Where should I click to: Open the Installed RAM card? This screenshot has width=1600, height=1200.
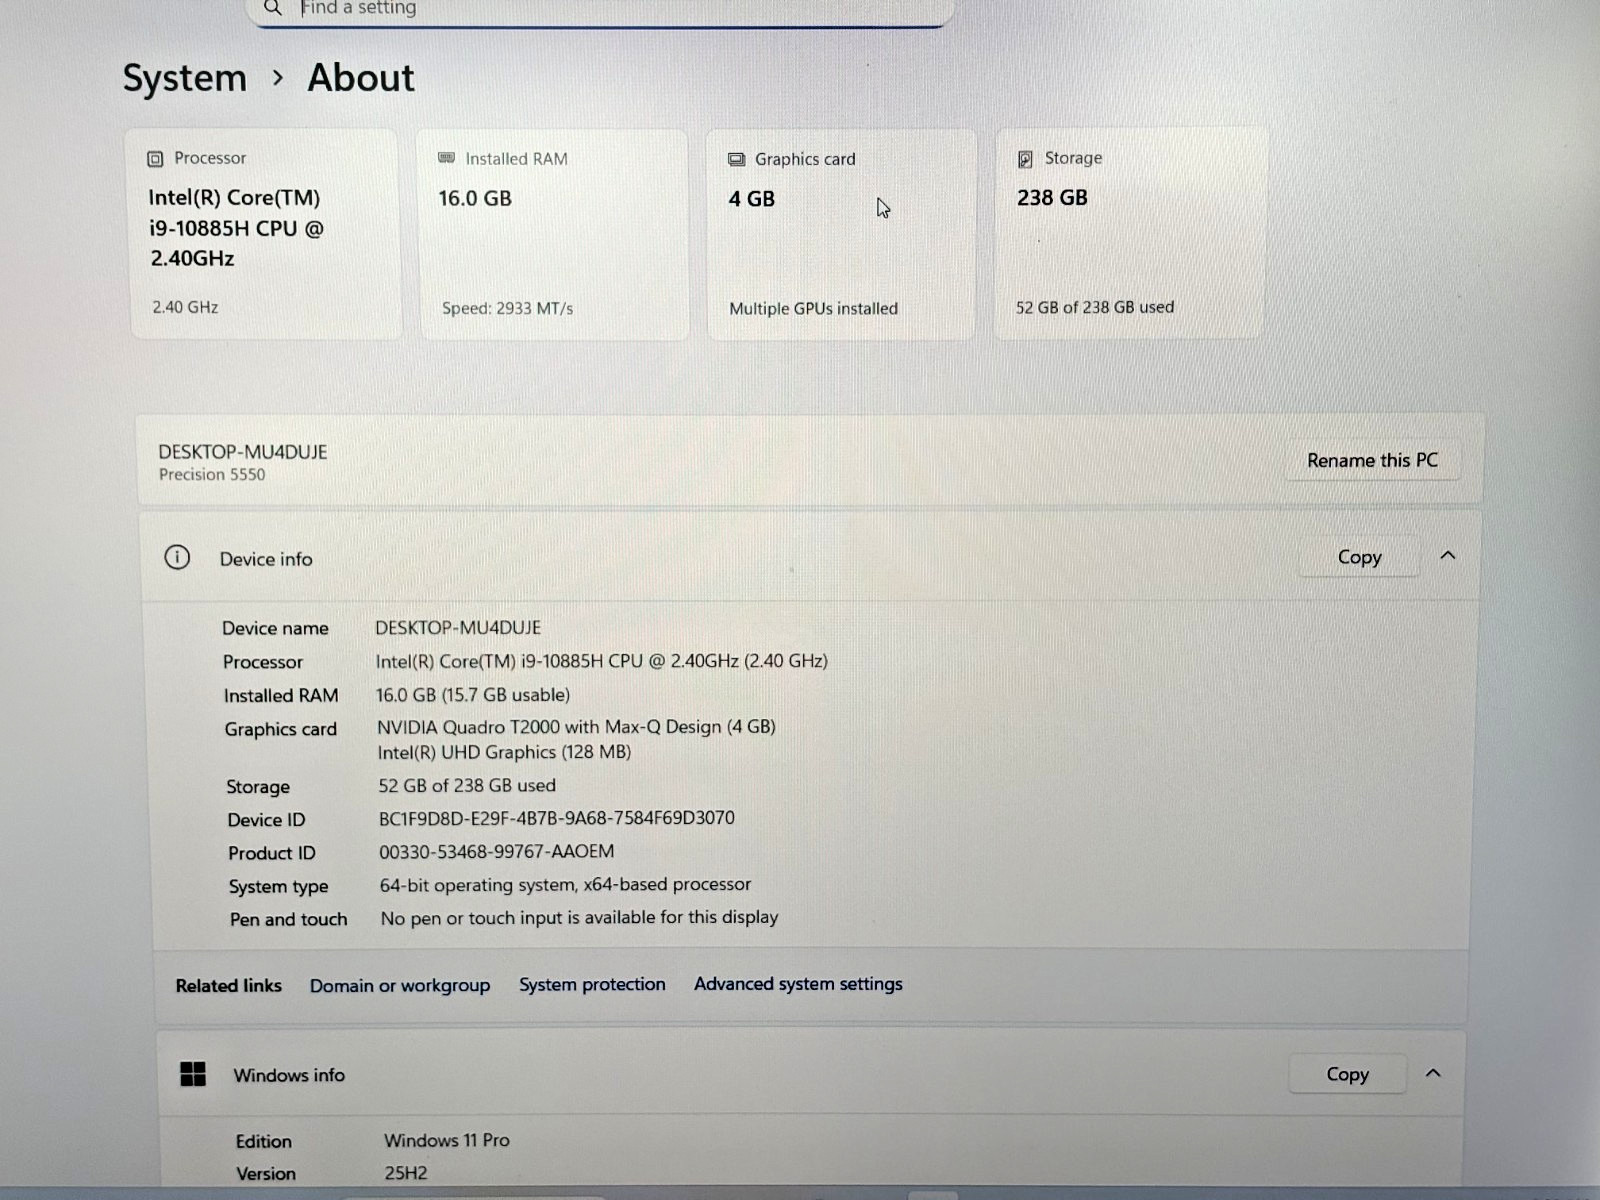[x=554, y=234]
